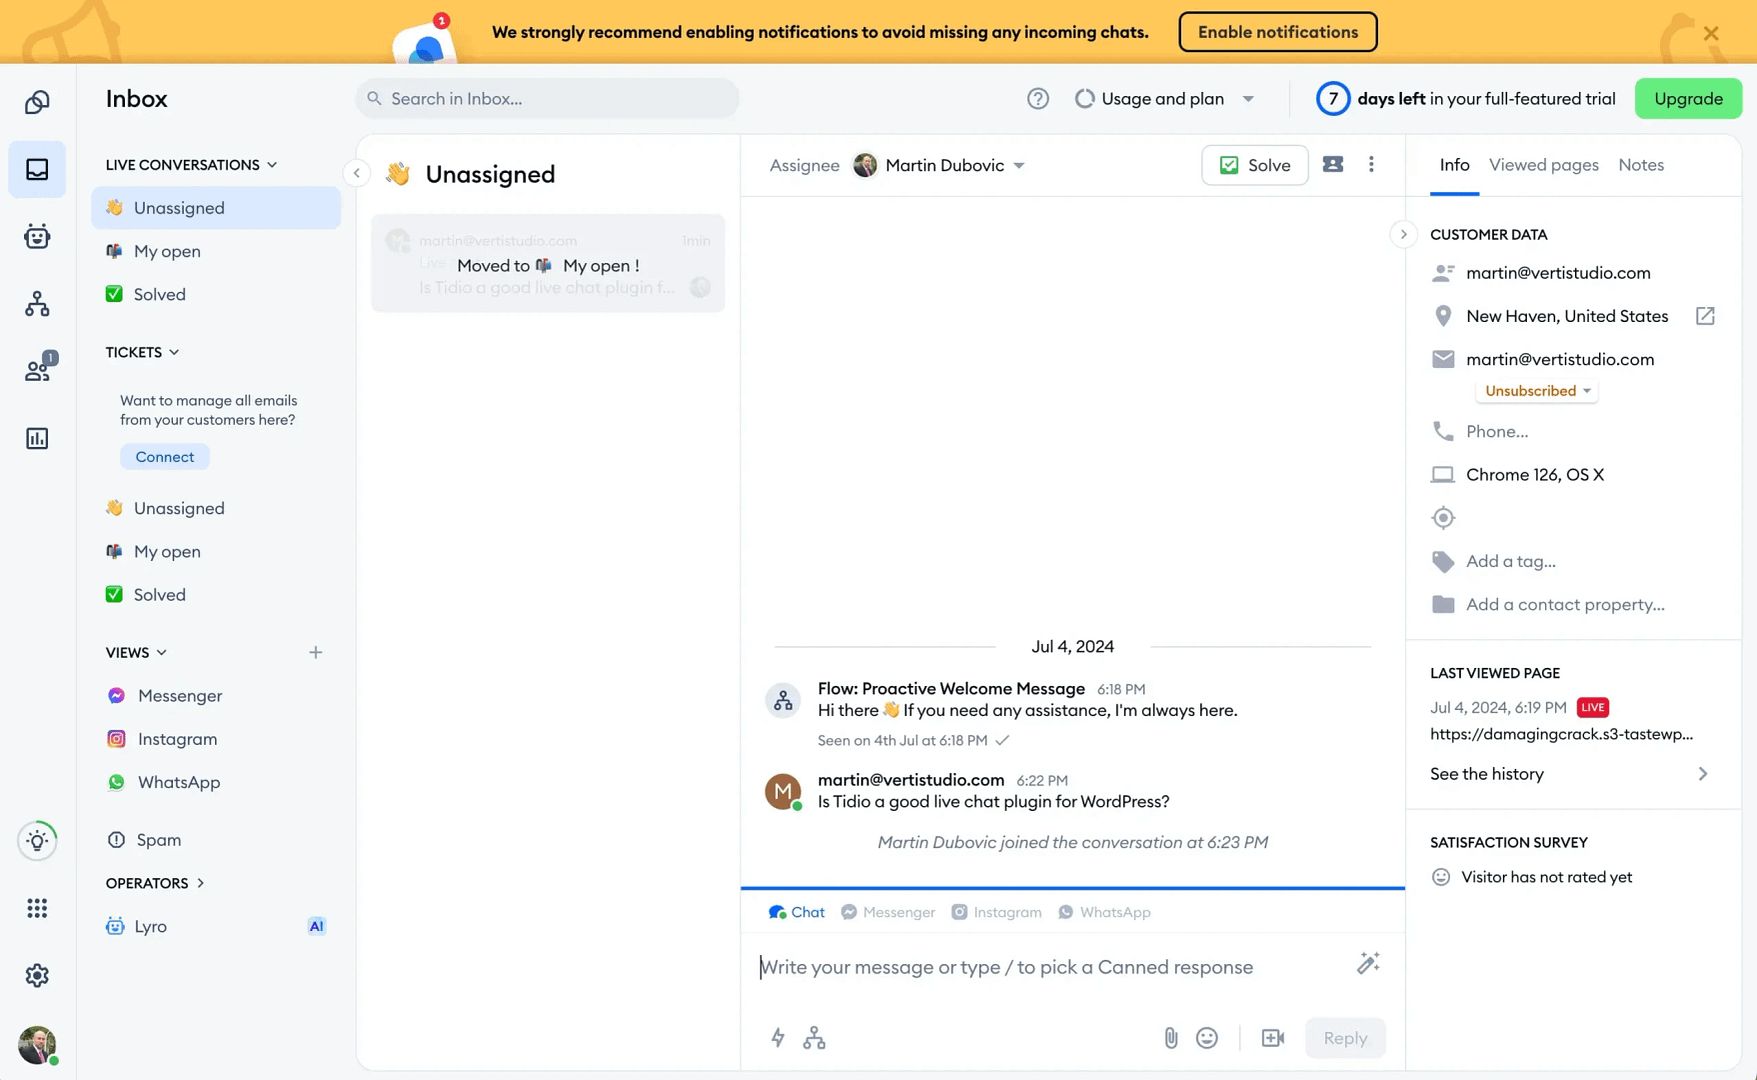Open the Inbox icon in left rail
The width and height of the screenshot is (1757, 1080).
(x=37, y=169)
